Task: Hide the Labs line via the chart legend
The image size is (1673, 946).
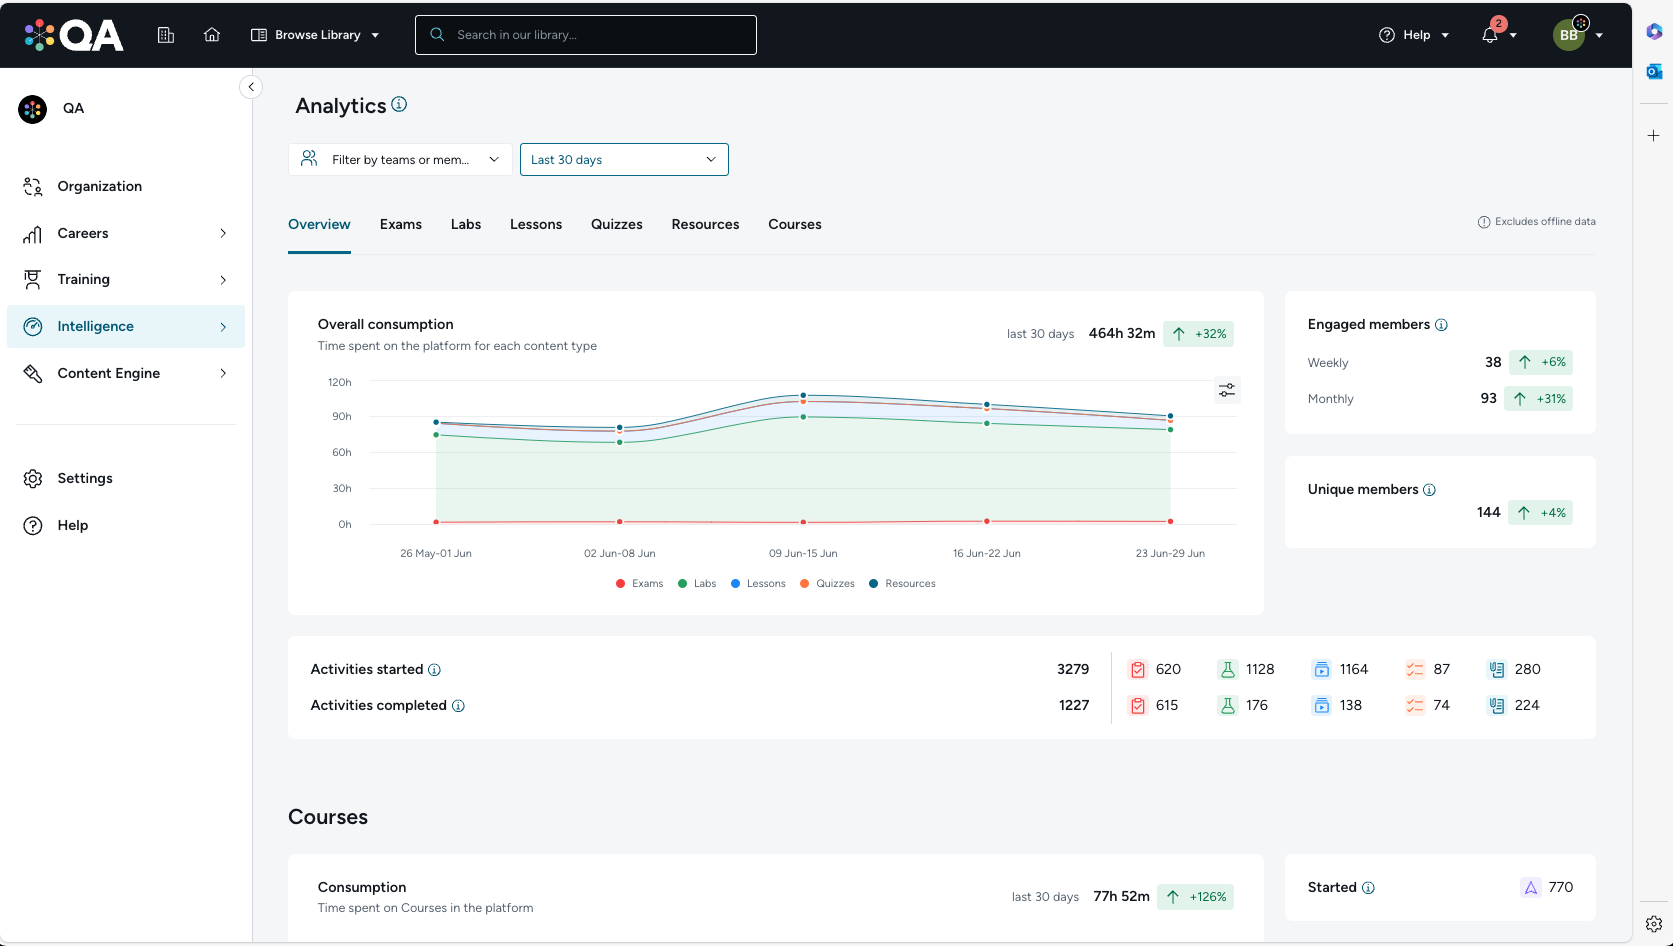Action: click(x=697, y=583)
